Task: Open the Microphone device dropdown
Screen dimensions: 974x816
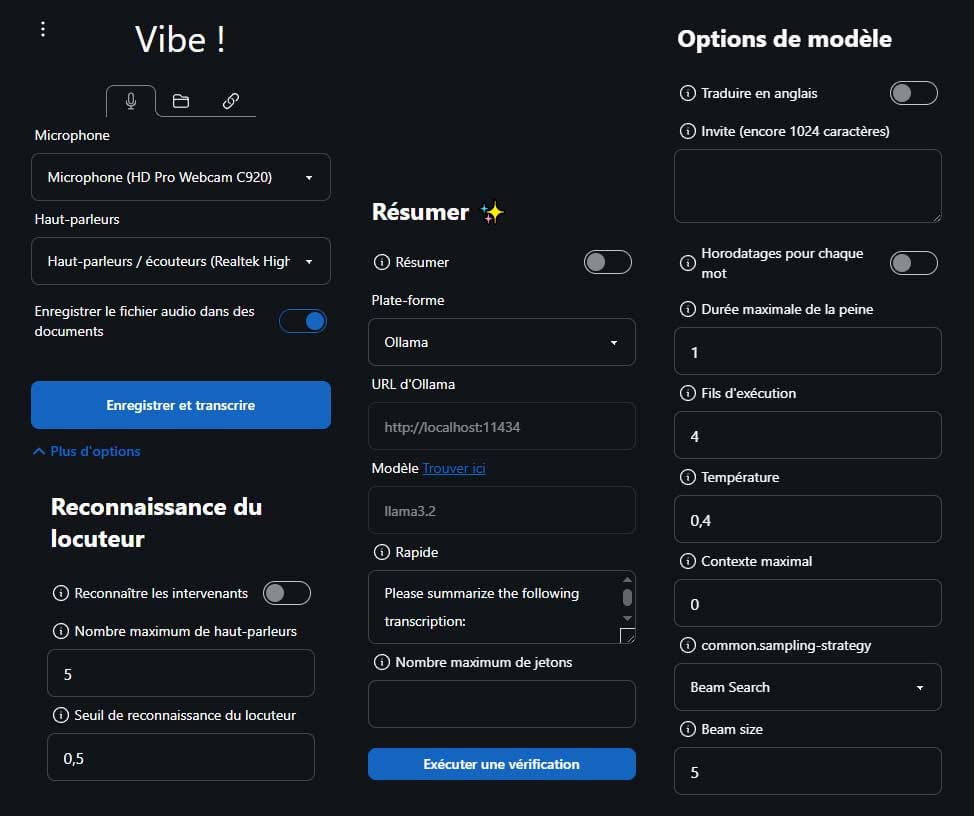Action: click(181, 177)
